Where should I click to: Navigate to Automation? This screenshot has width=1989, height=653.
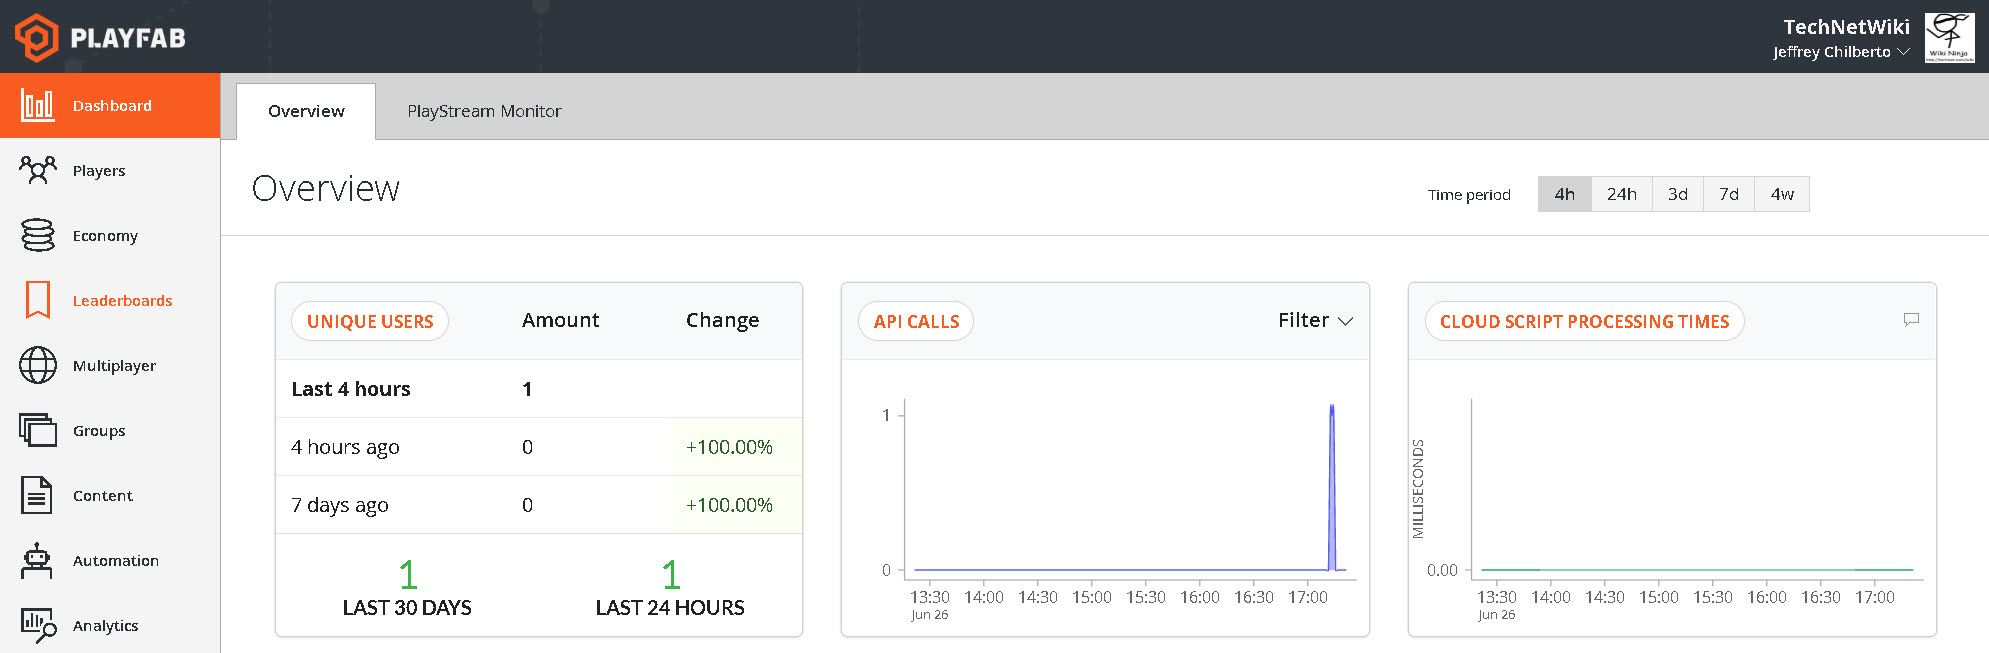[x=110, y=560]
